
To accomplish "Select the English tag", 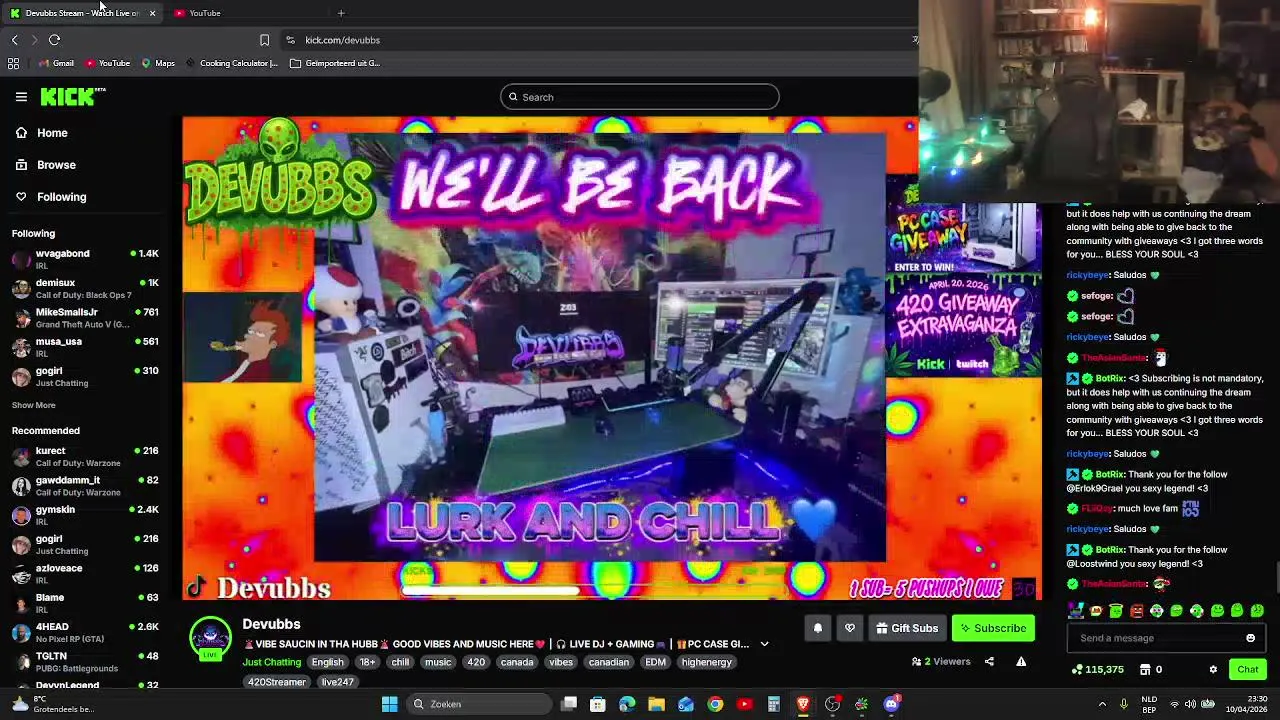I will [x=327, y=662].
